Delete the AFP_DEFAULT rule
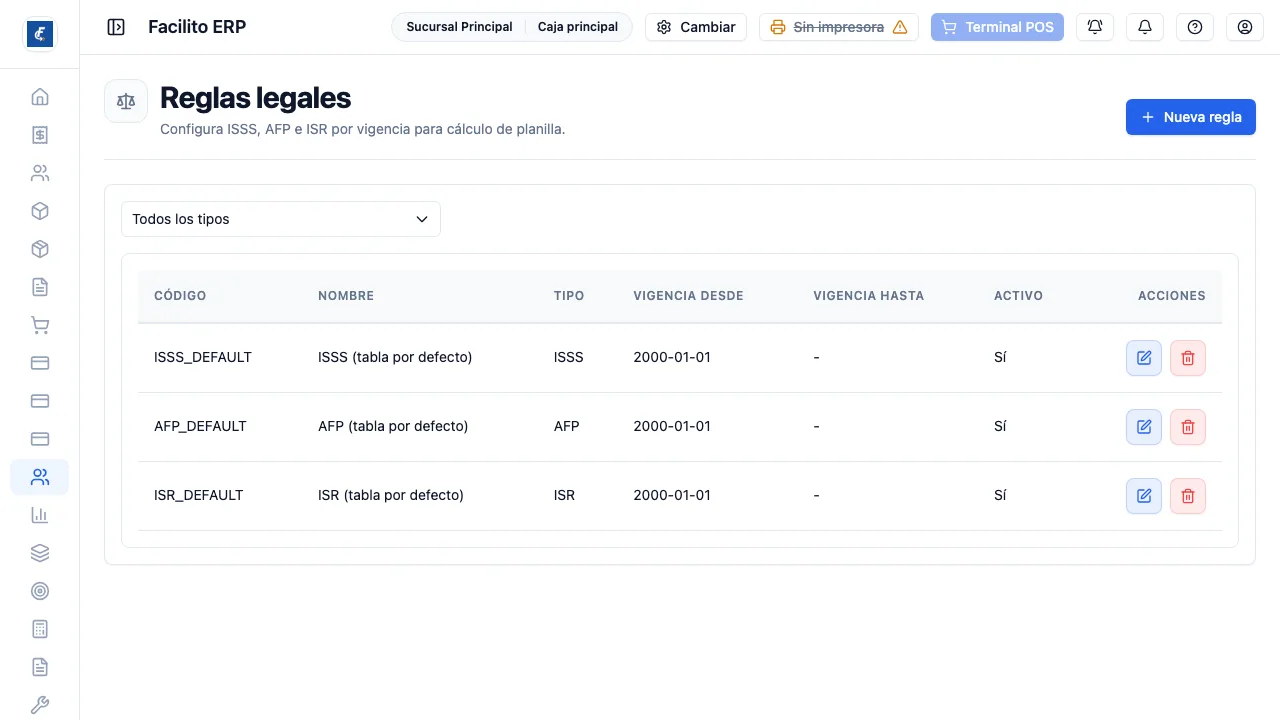Screen dimensions: 1280x720 1188,427
